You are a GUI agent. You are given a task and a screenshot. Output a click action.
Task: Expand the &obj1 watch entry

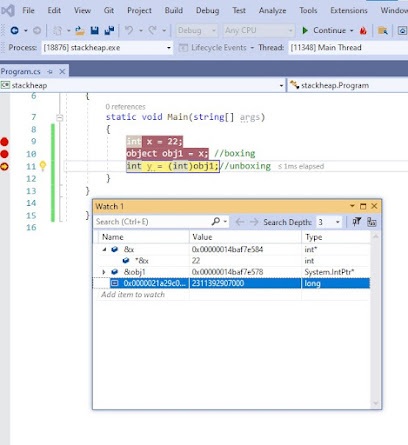pos(104,272)
